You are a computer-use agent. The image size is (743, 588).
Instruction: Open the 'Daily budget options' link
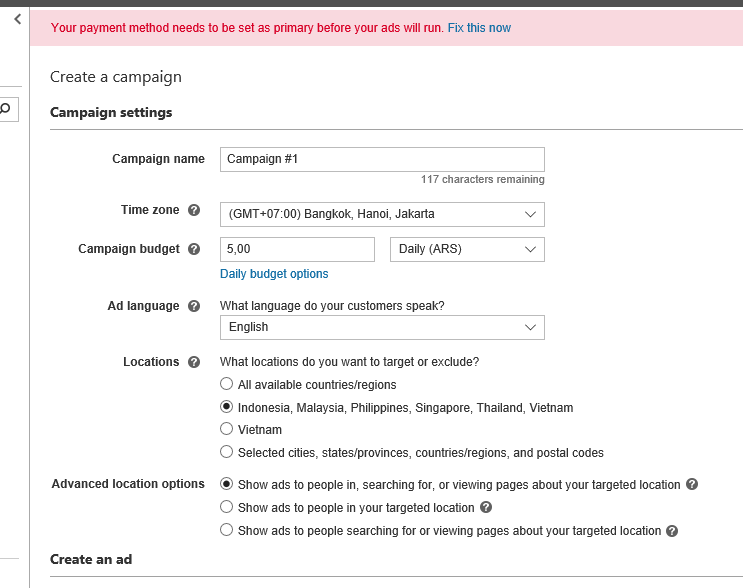[x=274, y=274]
